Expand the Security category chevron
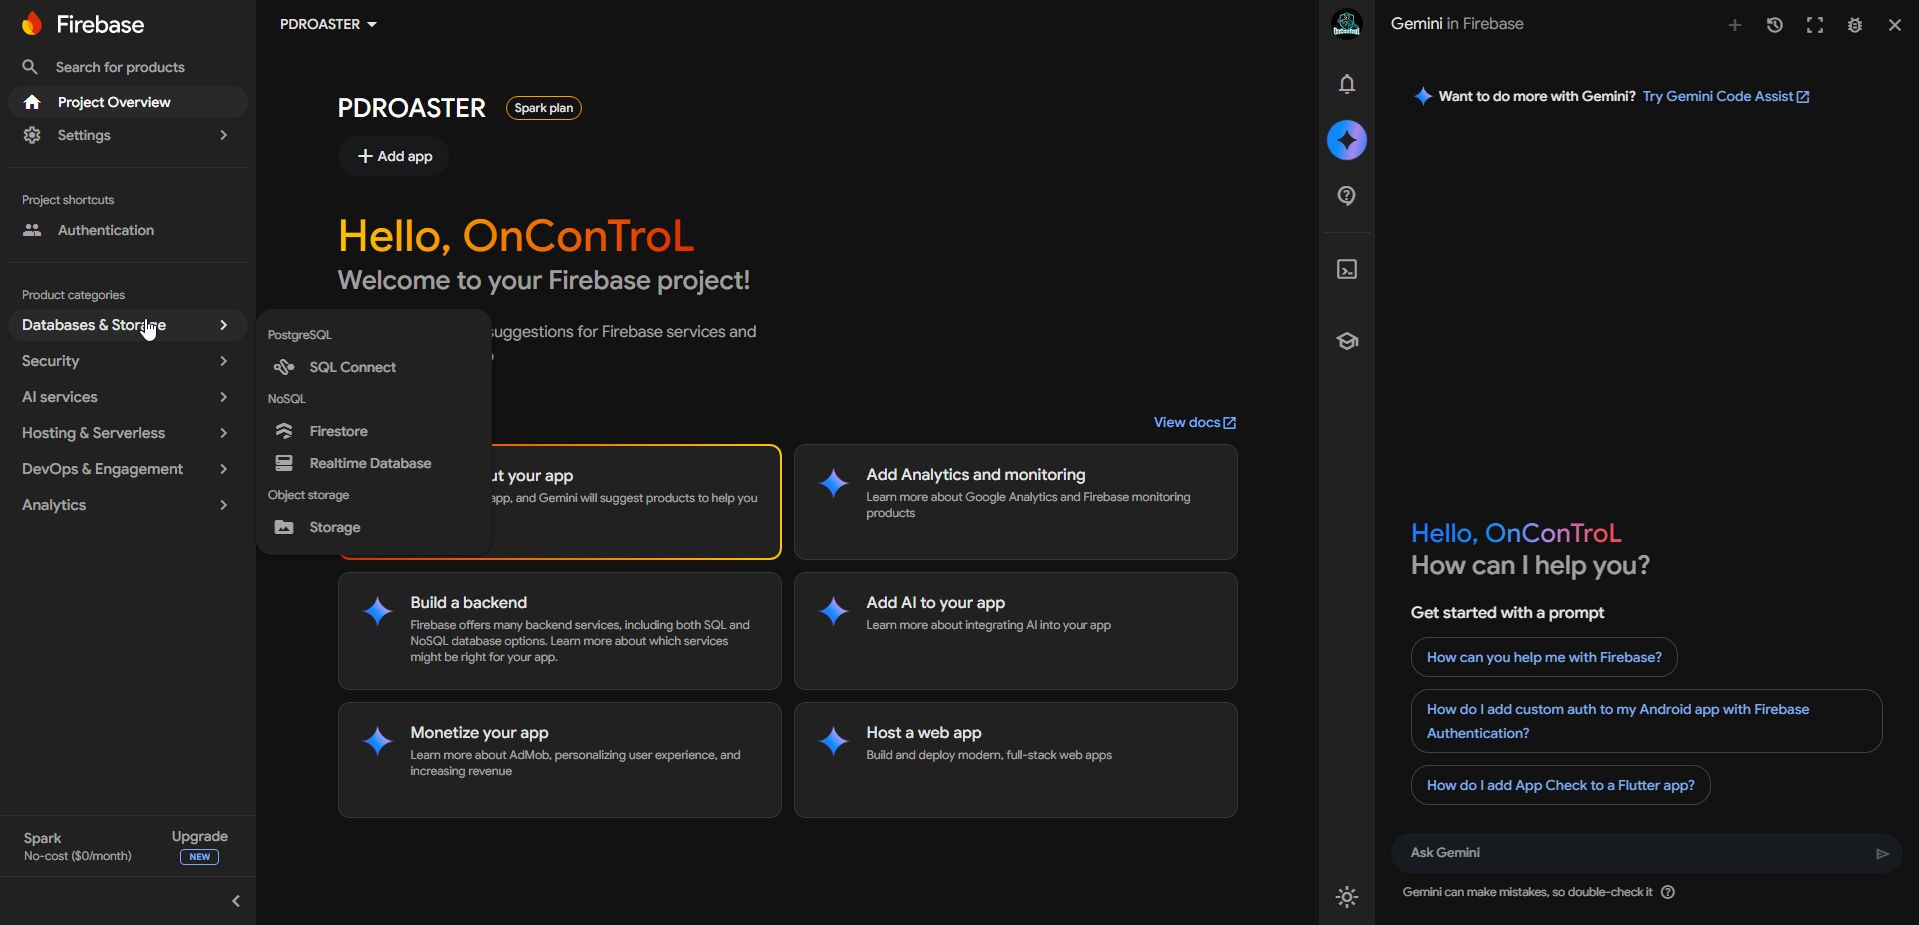Viewport: 1919px width, 925px height. pyautogui.click(x=224, y=361)
